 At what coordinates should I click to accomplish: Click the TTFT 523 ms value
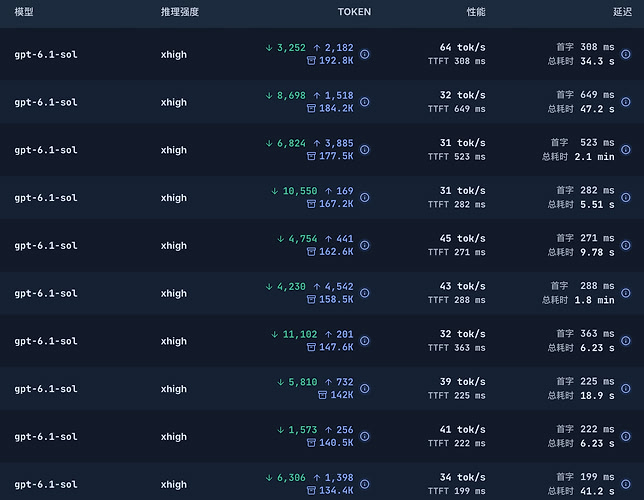pos(457,157)
